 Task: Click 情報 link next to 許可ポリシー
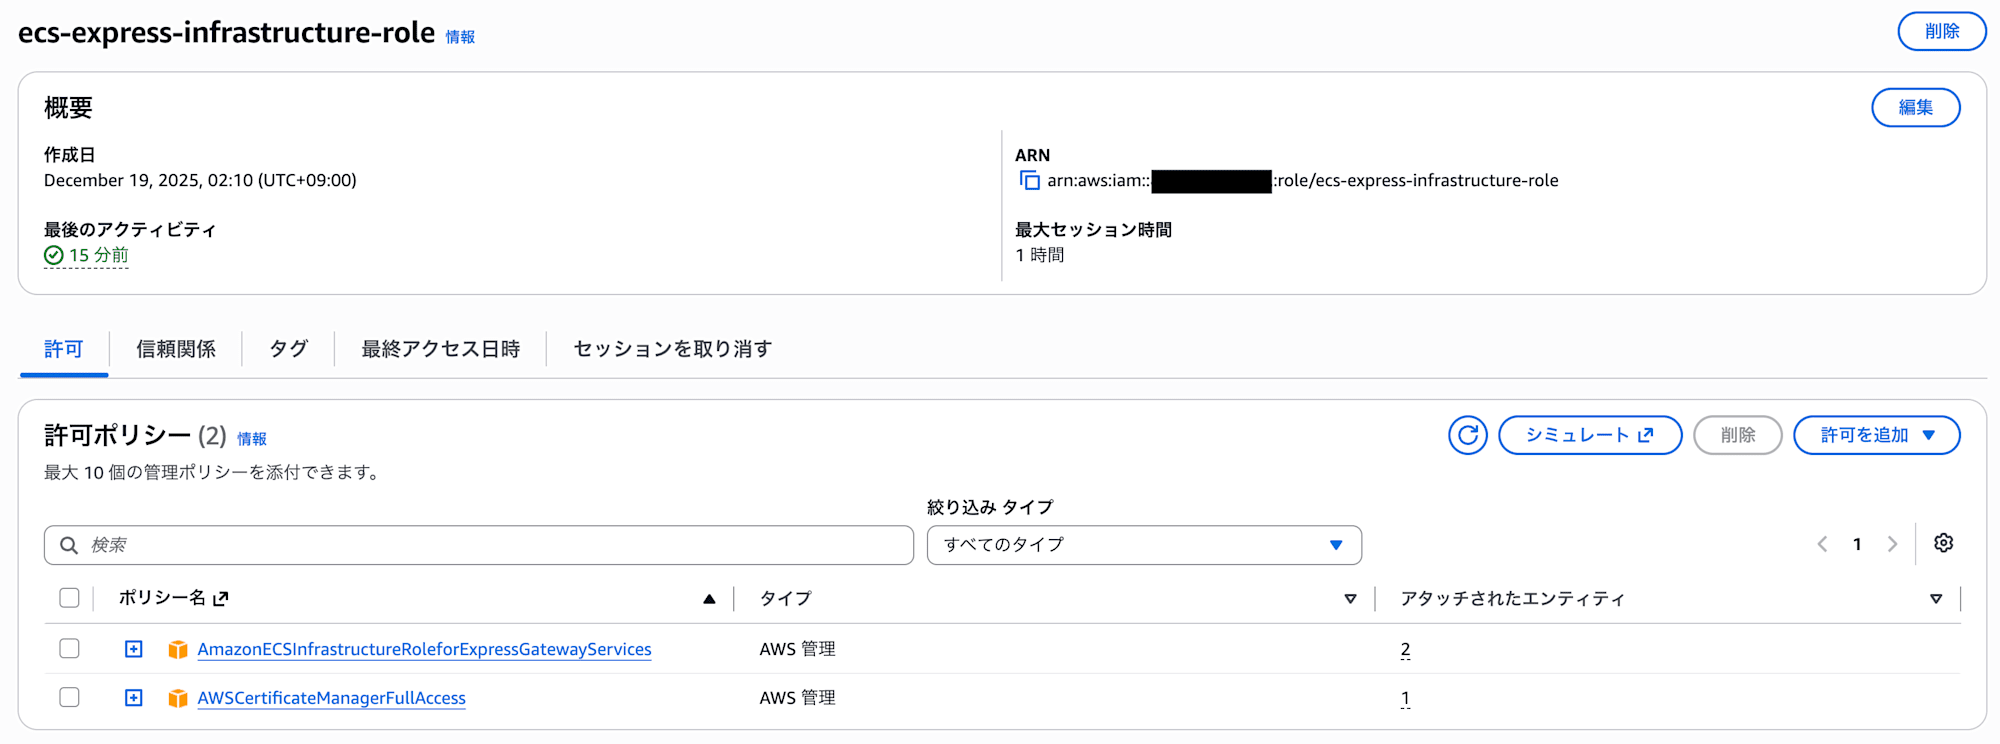click(x=252, y=439)
